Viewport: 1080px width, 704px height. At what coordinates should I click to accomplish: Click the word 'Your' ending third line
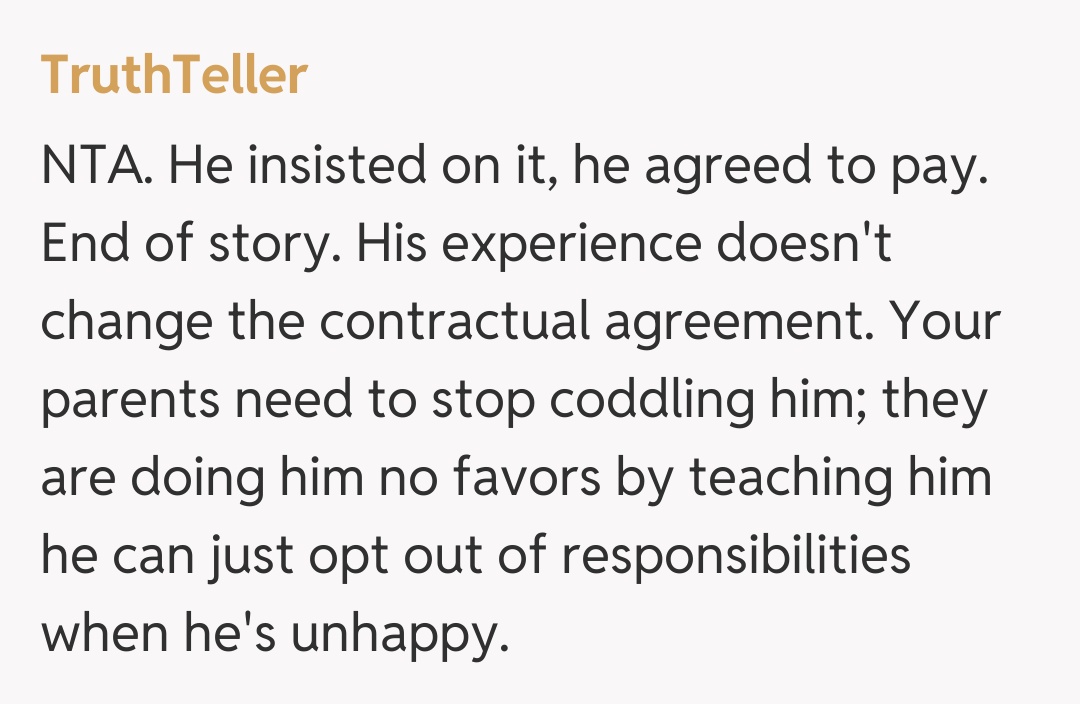945,322
